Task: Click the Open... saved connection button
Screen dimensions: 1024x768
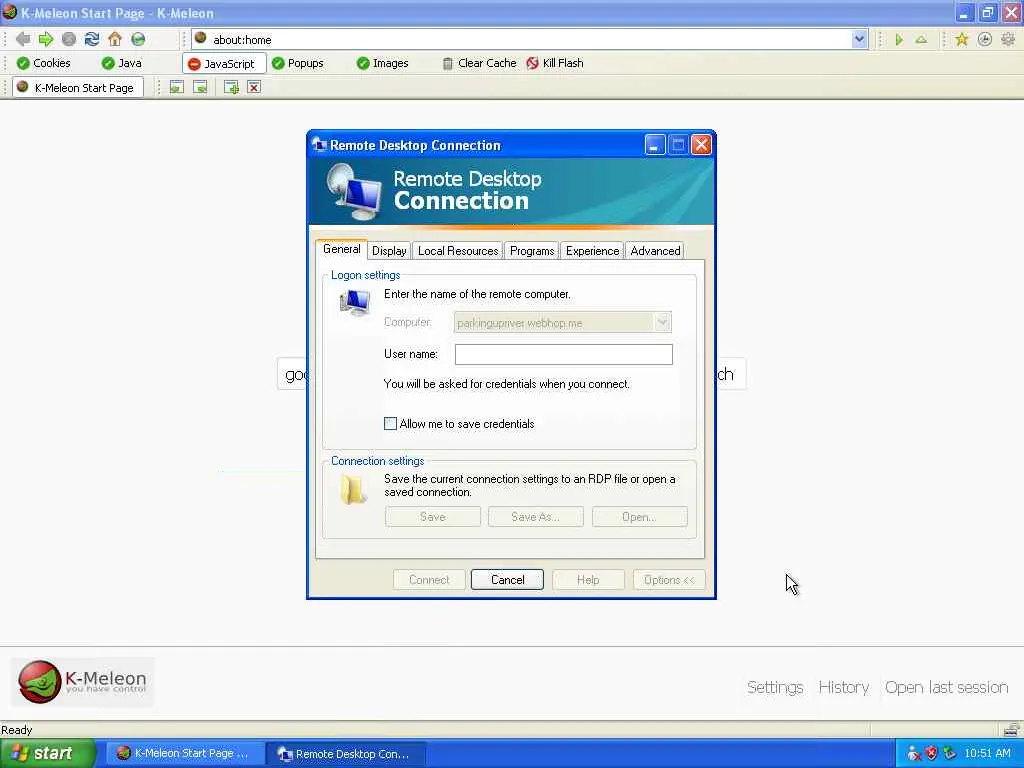Action: tap(639, 517)
